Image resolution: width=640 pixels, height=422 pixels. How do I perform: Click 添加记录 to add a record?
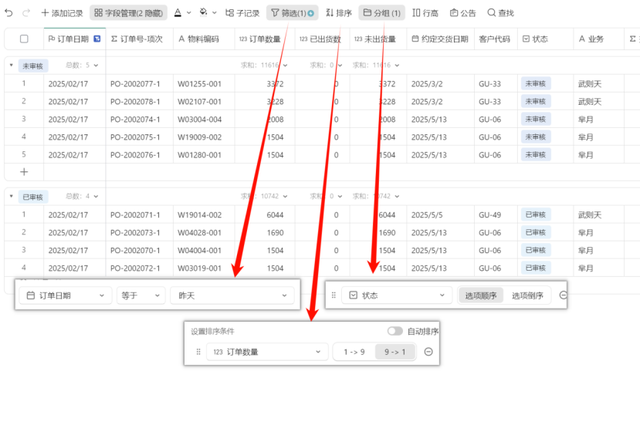pyautogui.click(x=62, y=13)
